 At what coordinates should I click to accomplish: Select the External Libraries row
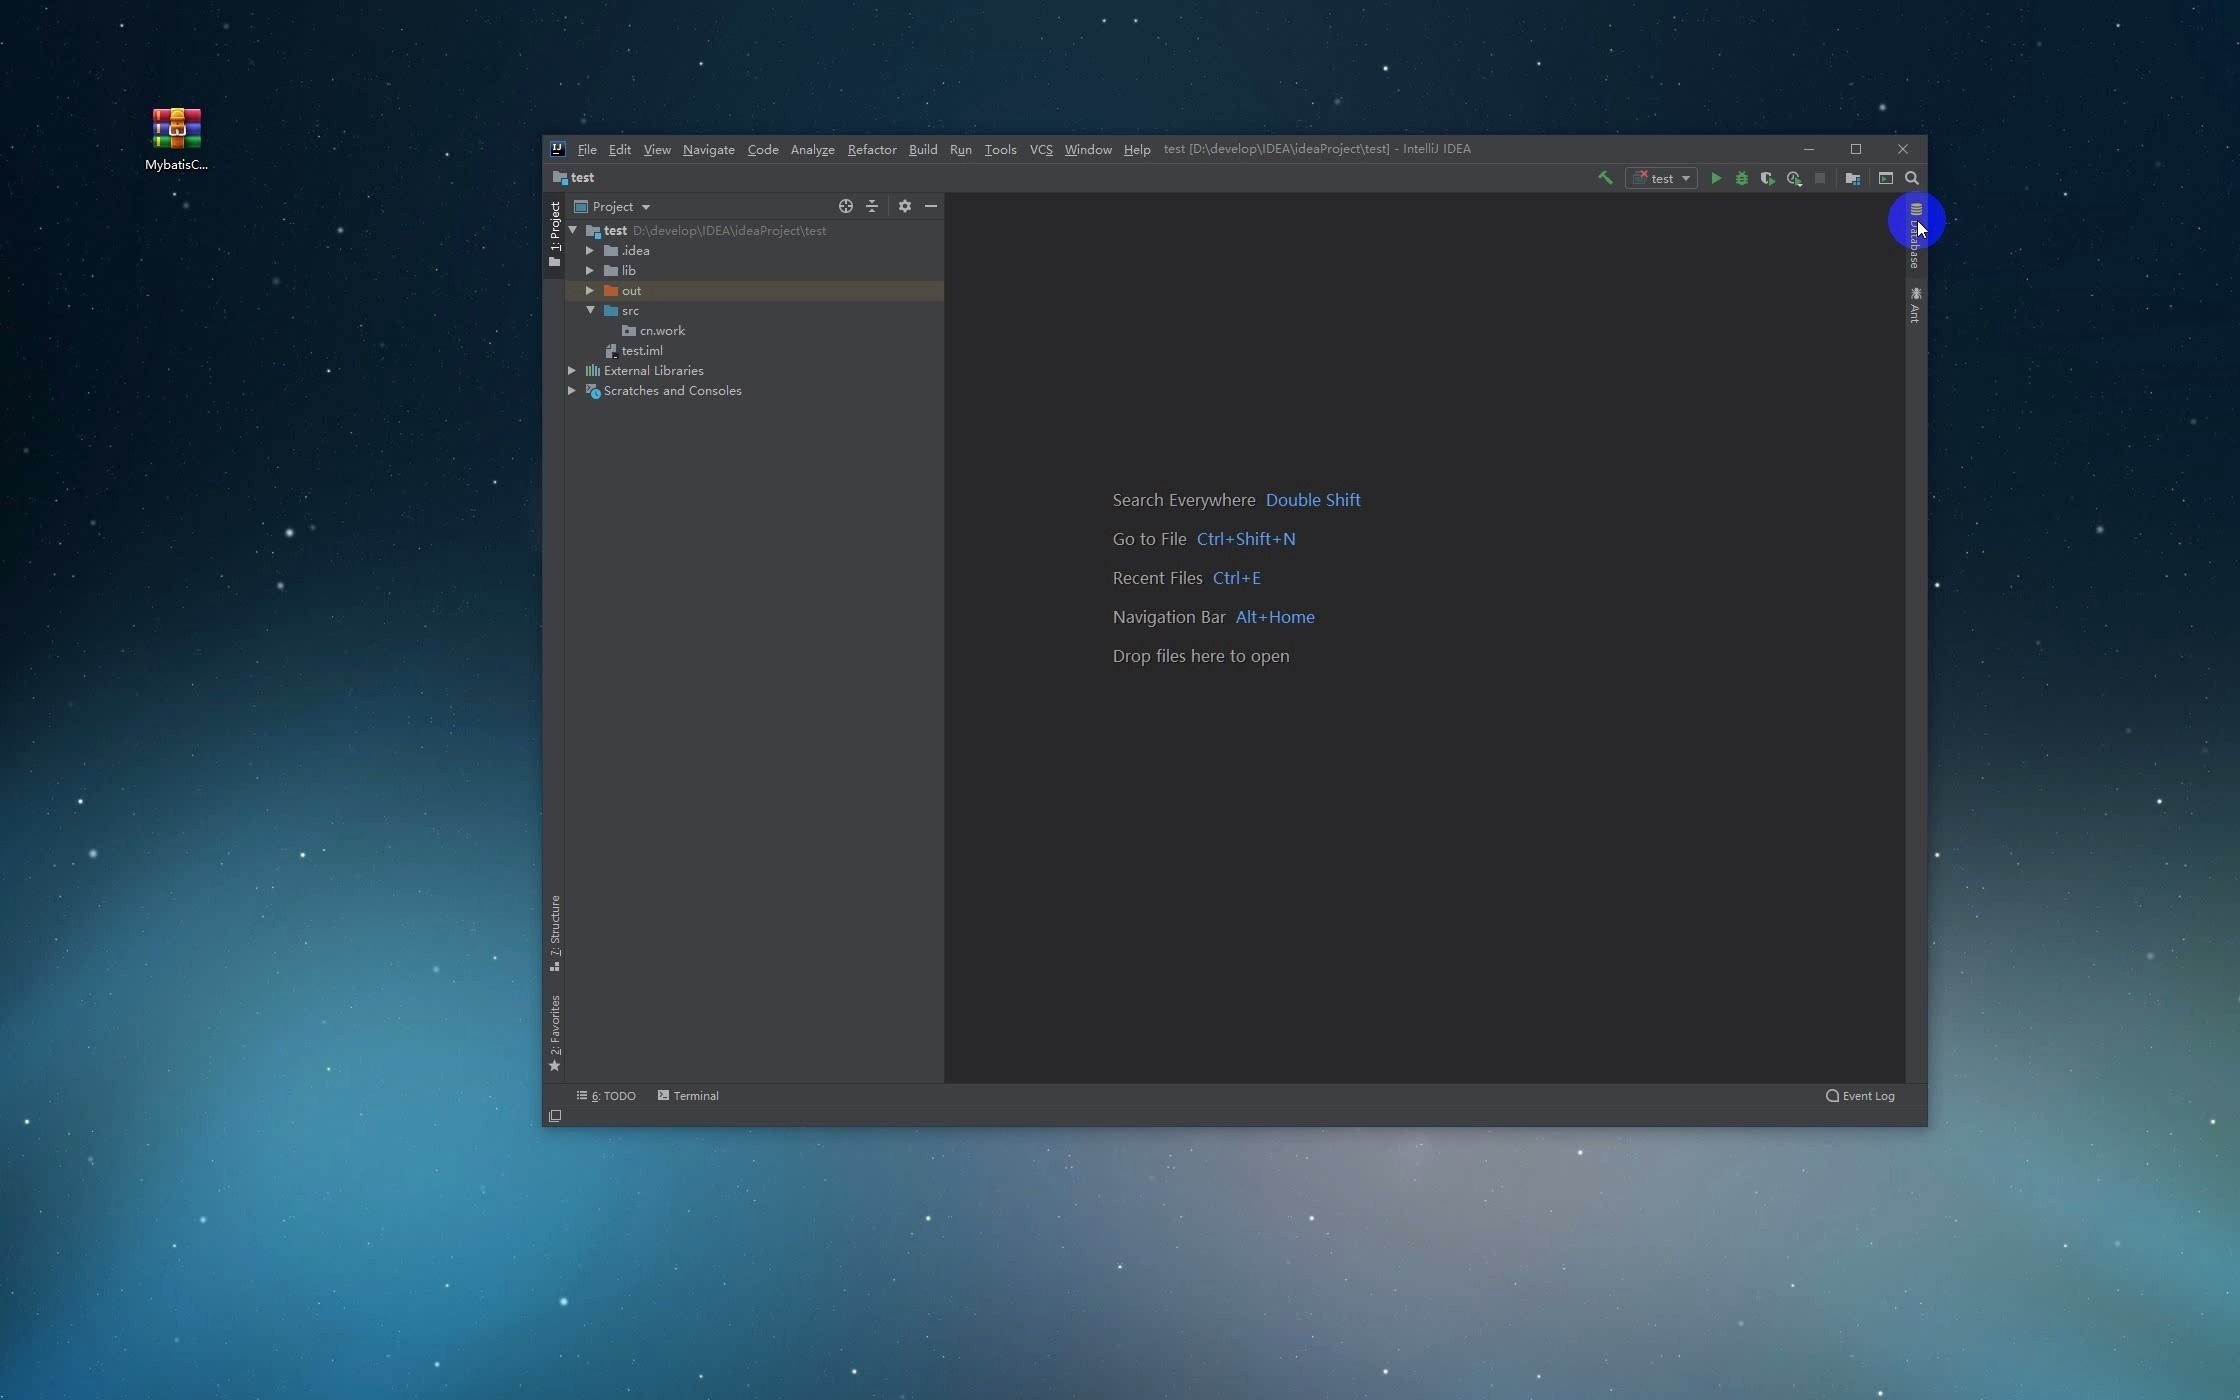pos(755,371)
